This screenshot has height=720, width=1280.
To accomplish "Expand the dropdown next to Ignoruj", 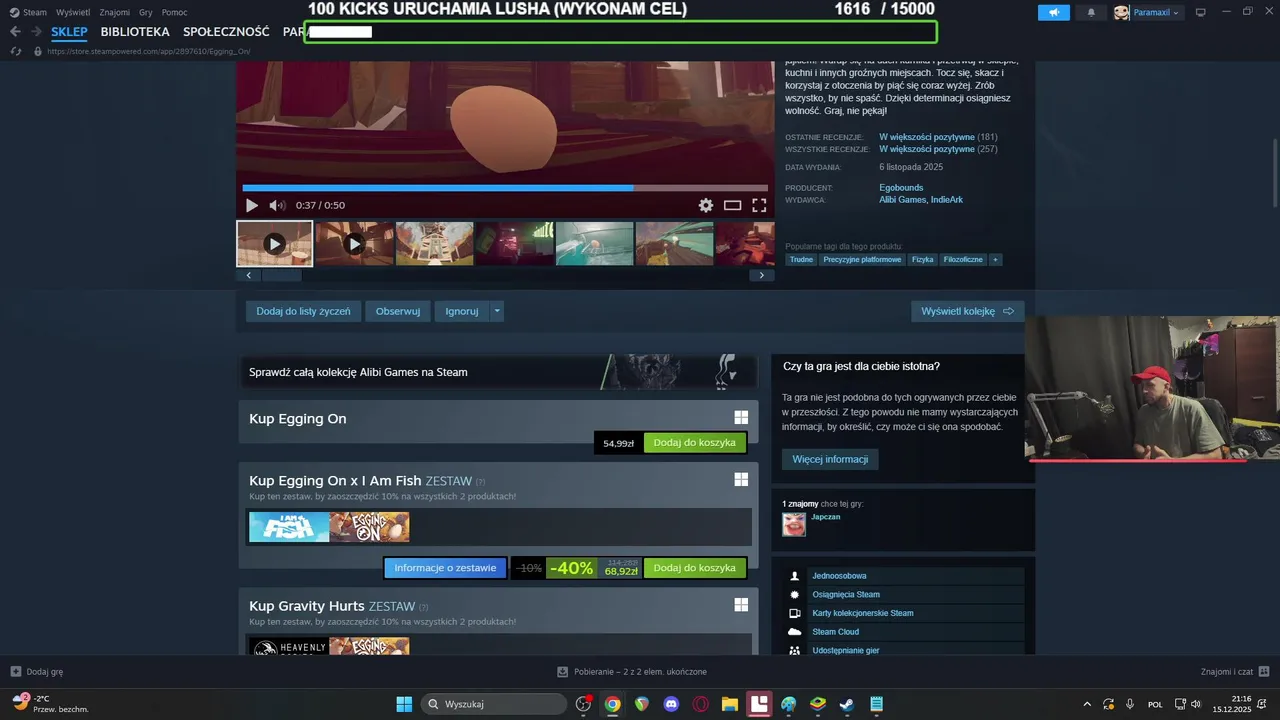I will (497, 311).
